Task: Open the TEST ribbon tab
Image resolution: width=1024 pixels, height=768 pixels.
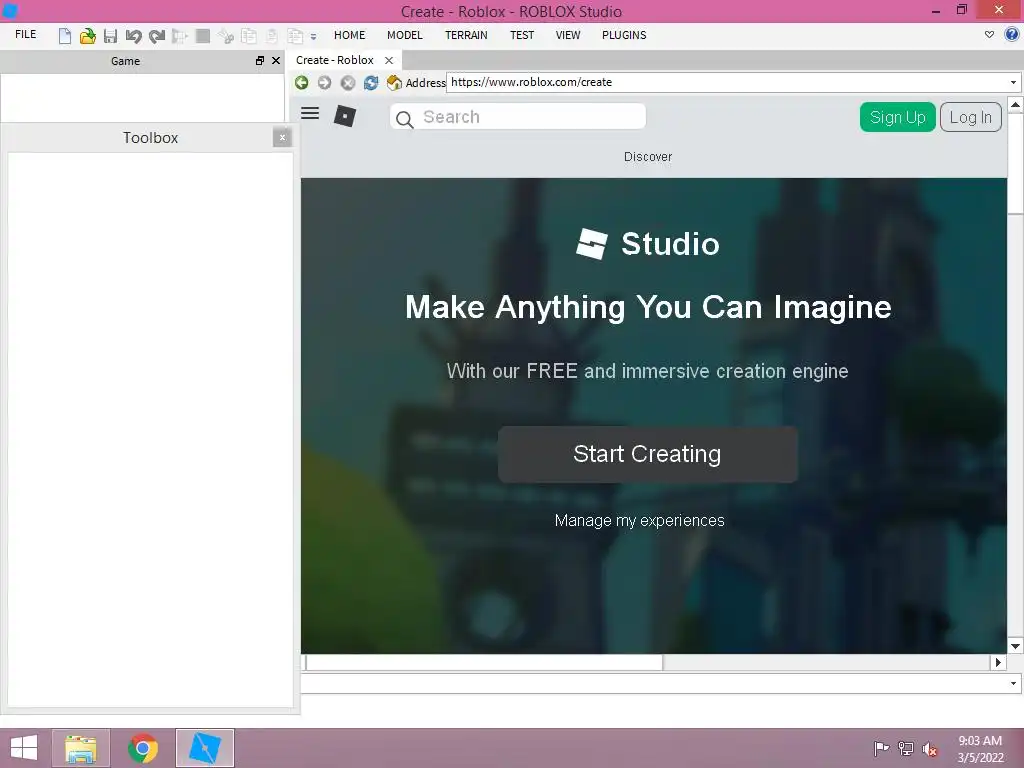Action: [x=522, y=35]
